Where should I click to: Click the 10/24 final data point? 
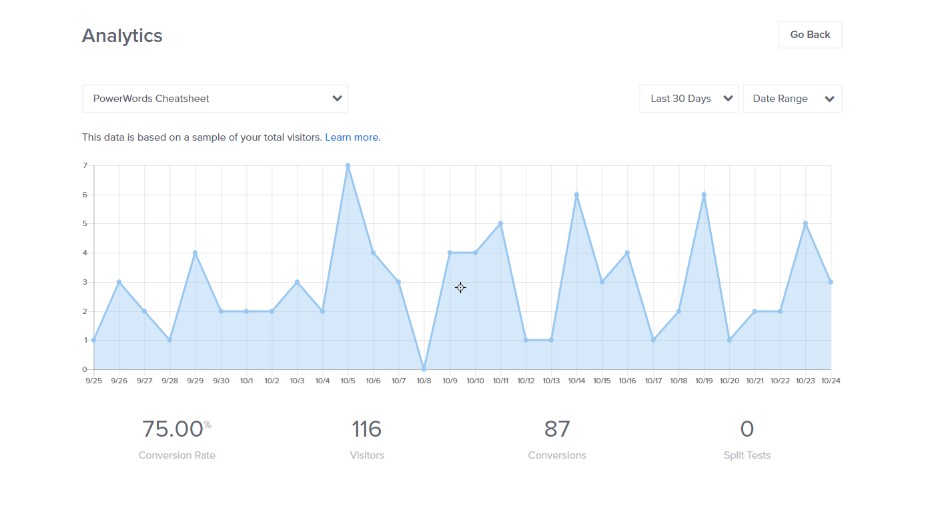(x=831, y=282)
